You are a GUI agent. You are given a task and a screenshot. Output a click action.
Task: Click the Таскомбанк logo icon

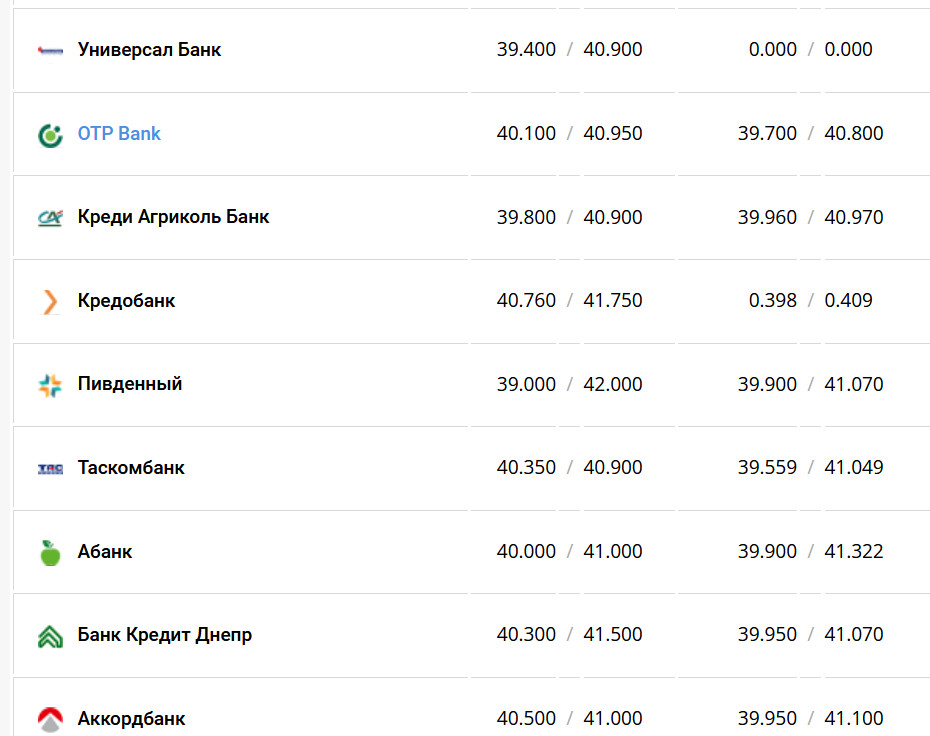coord(50,468)
